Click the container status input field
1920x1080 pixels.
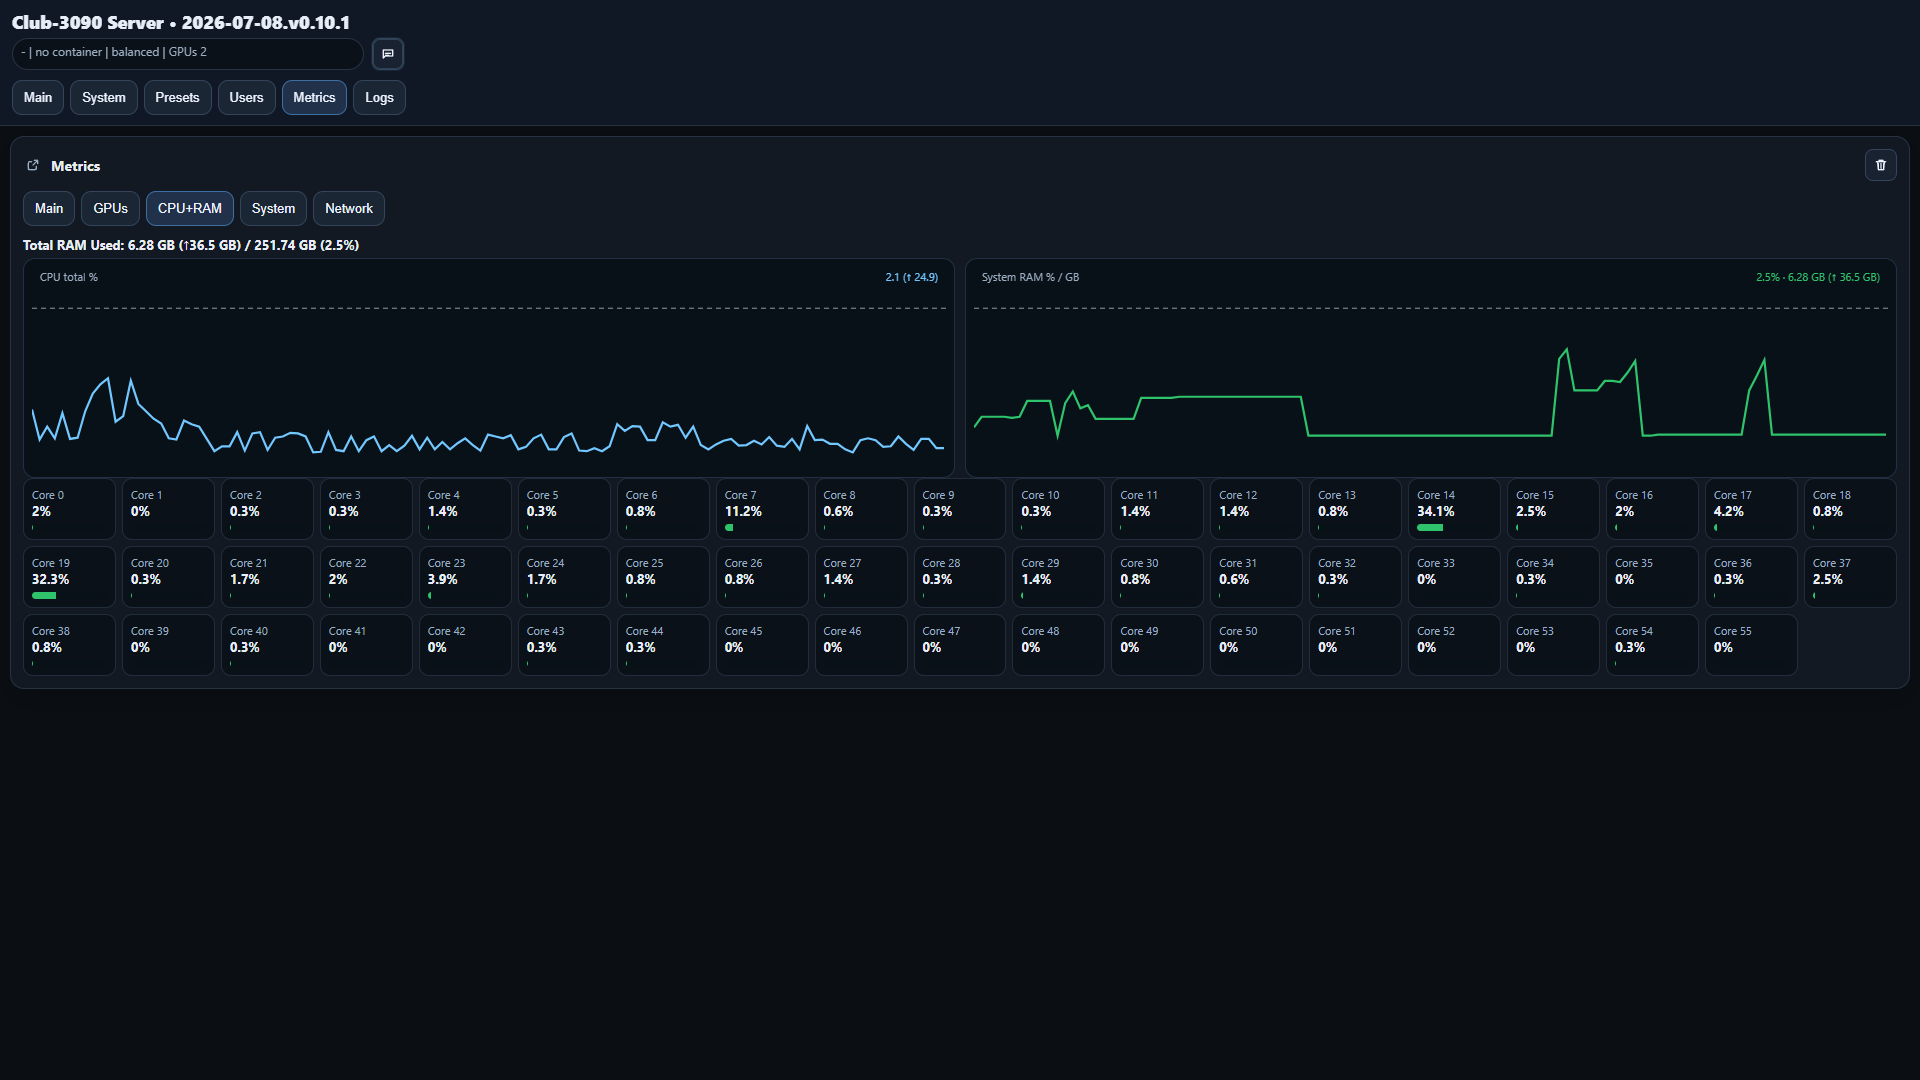tap(188, 53)
